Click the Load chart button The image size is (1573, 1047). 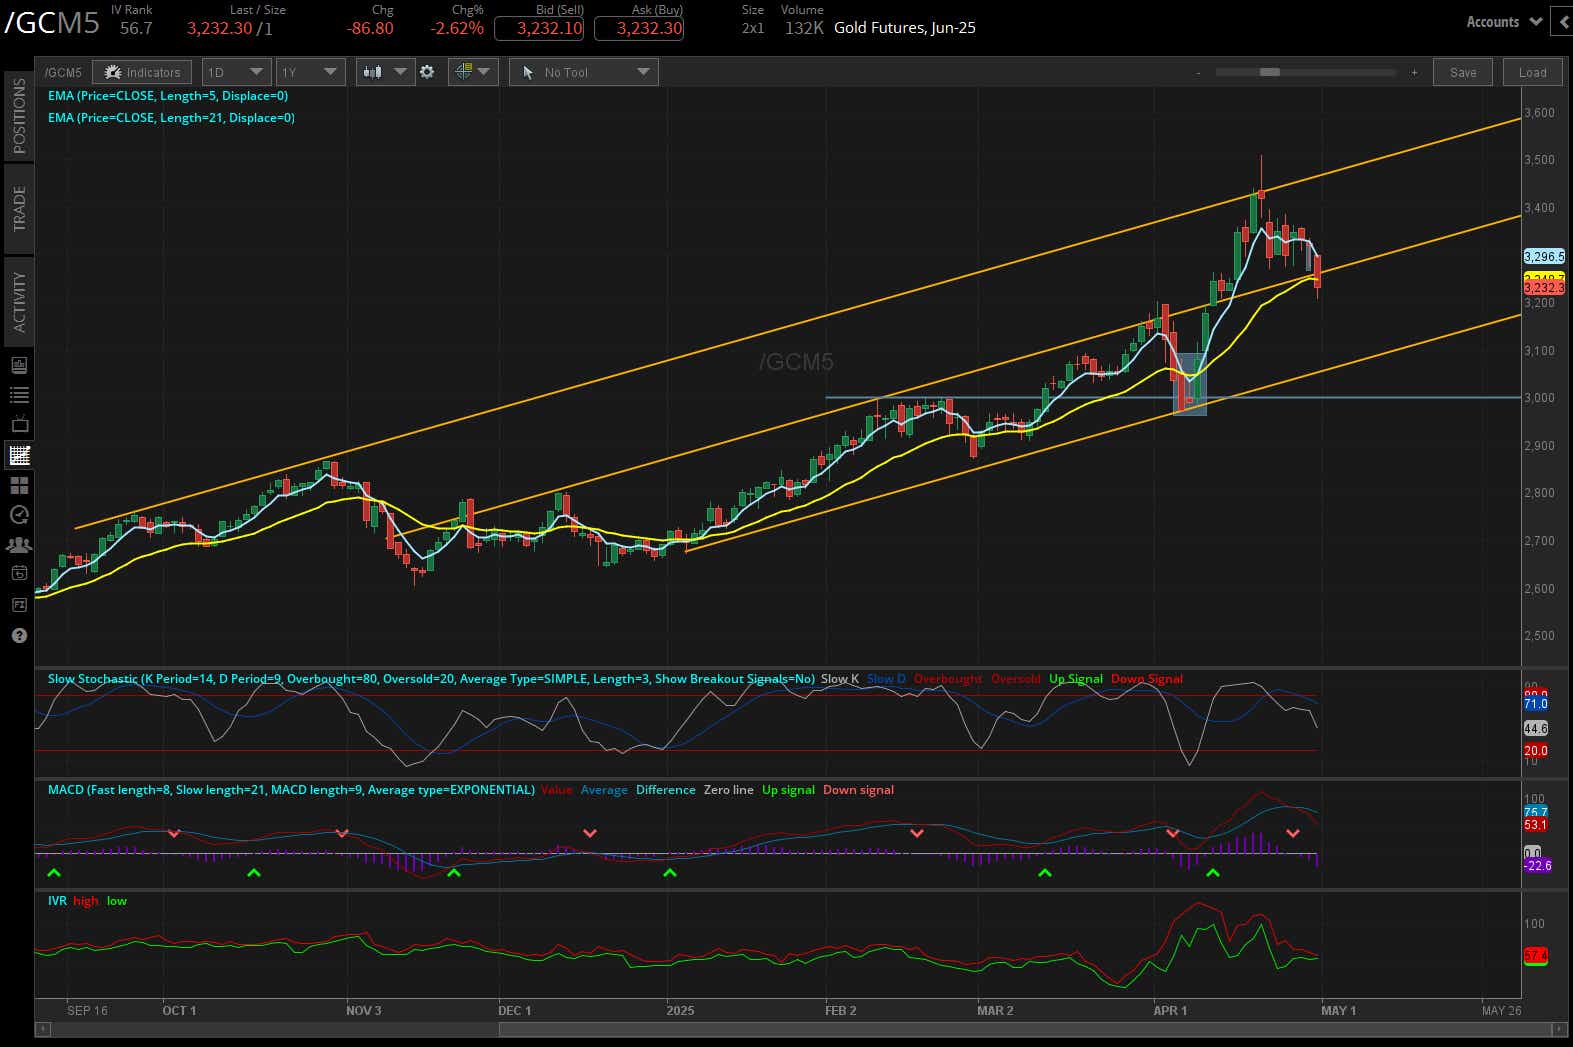(x=1532, y=72)
